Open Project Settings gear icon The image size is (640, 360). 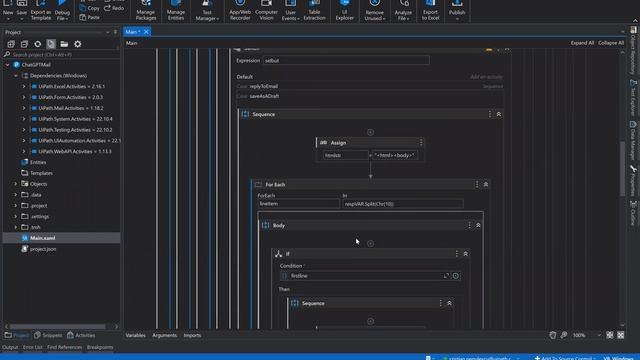78,44
